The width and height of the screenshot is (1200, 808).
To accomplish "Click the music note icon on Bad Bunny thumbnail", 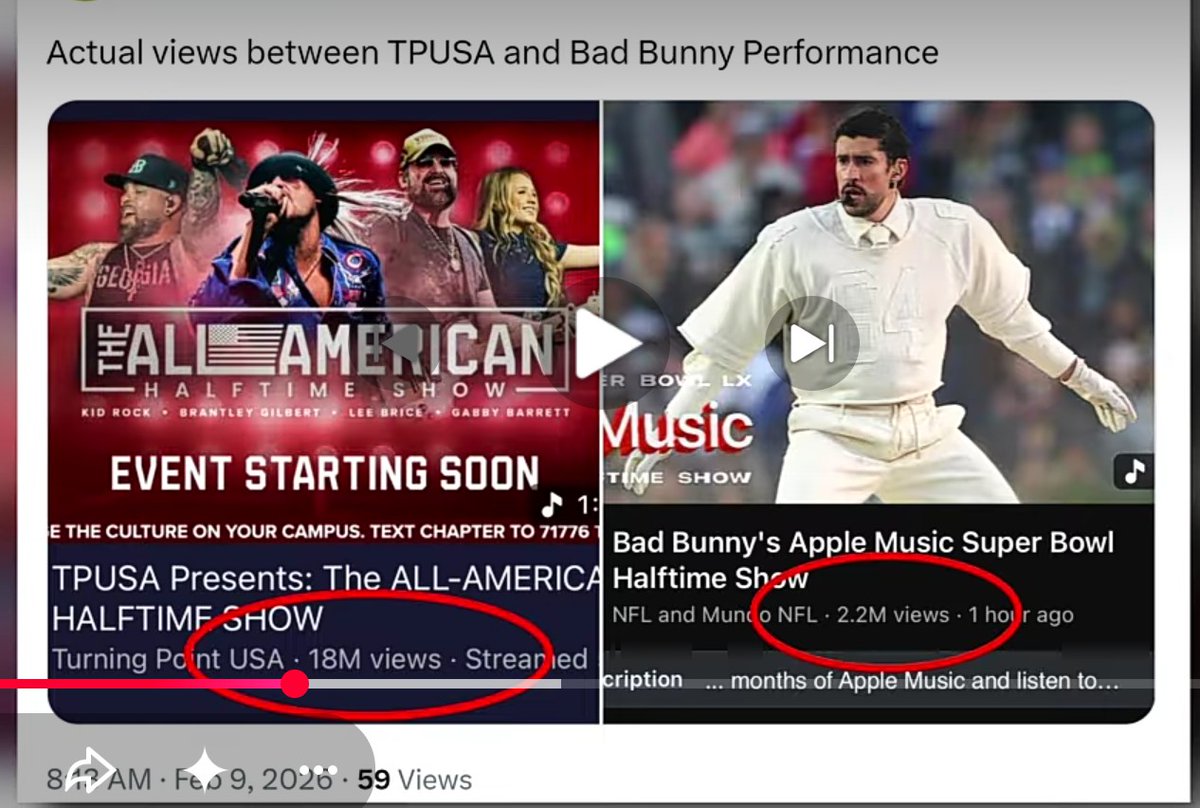I will [x=1134, y=472].
